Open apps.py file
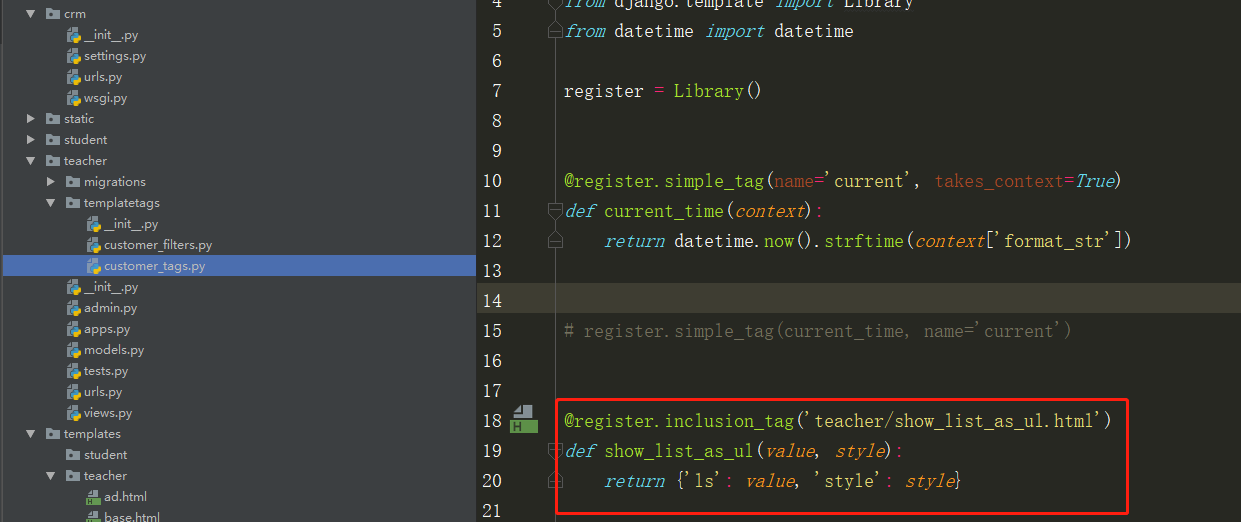This screenshot has height=522, width=1241. [x=107, y=329]
